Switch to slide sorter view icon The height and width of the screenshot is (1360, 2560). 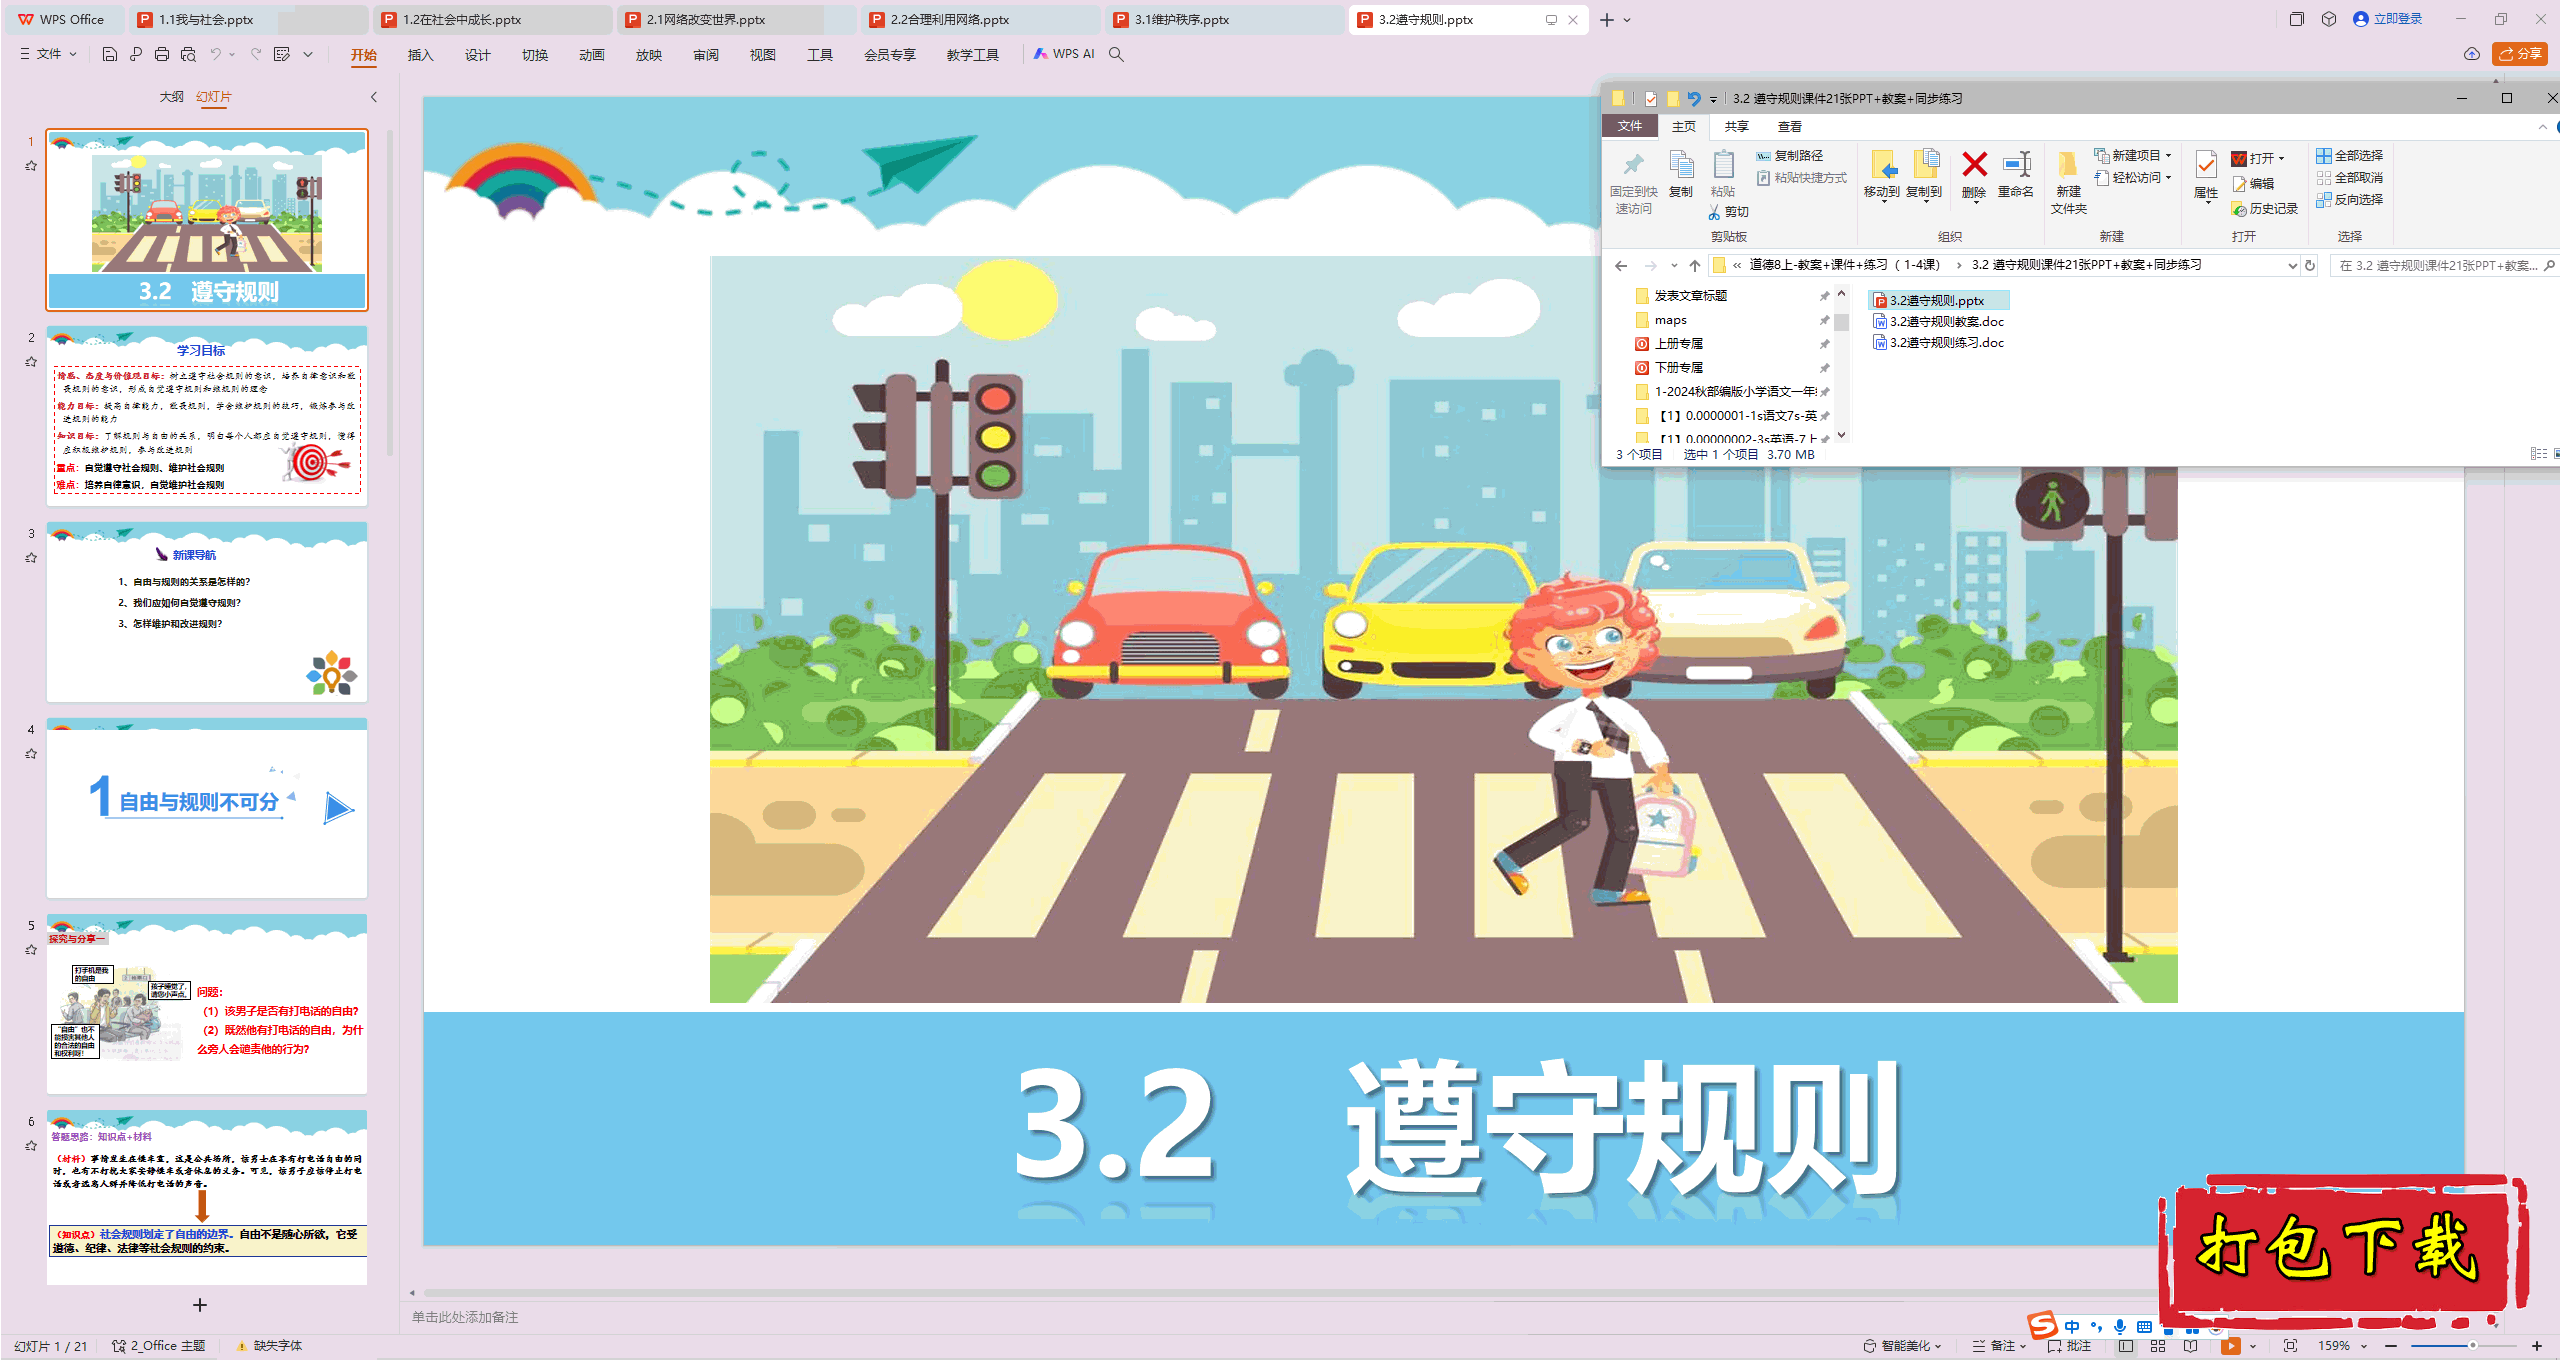pyautogui.click(x=2158, y=1346)
